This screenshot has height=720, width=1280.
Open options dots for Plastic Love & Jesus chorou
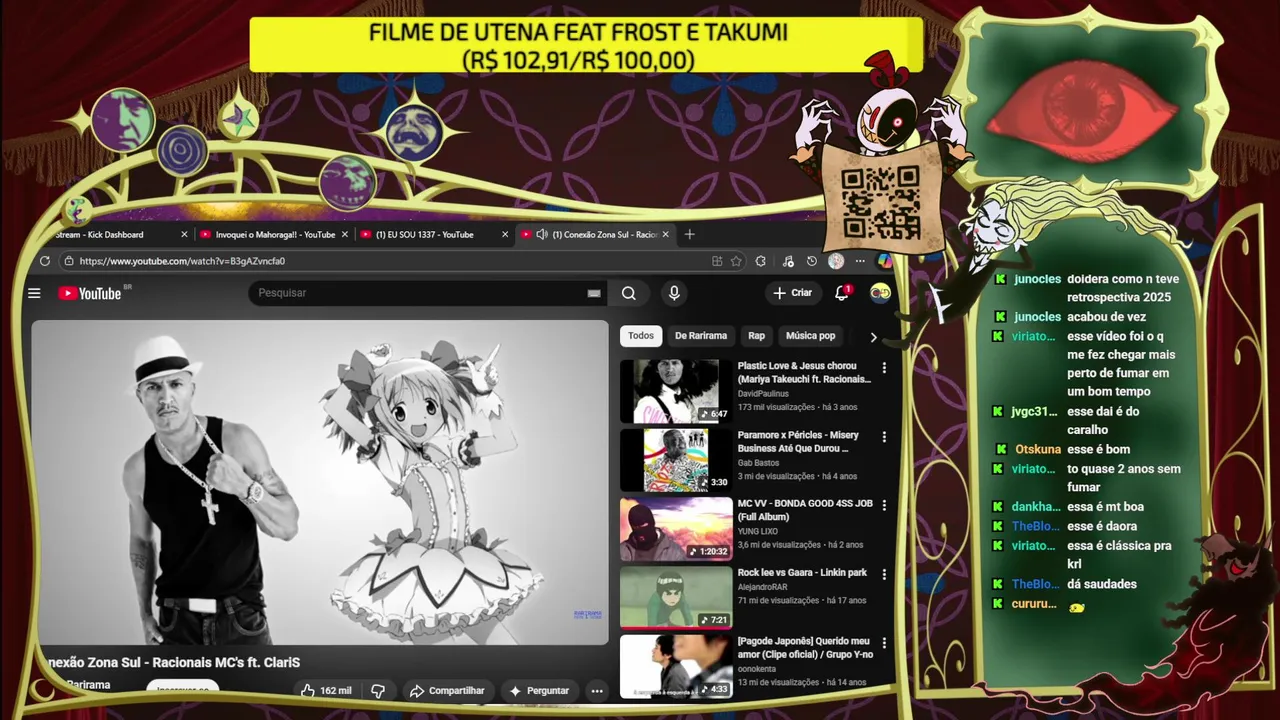coord(883,367)
